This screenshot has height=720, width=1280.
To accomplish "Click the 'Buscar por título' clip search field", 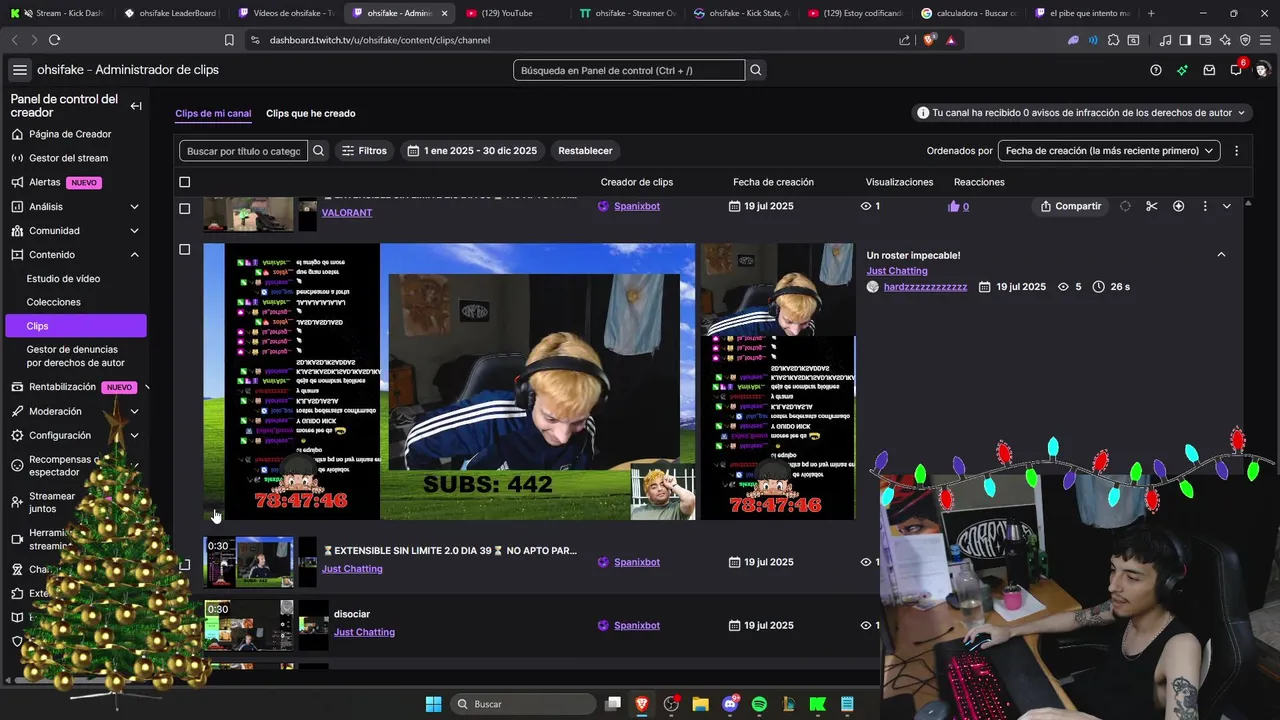I will click(x=244, y=151).
